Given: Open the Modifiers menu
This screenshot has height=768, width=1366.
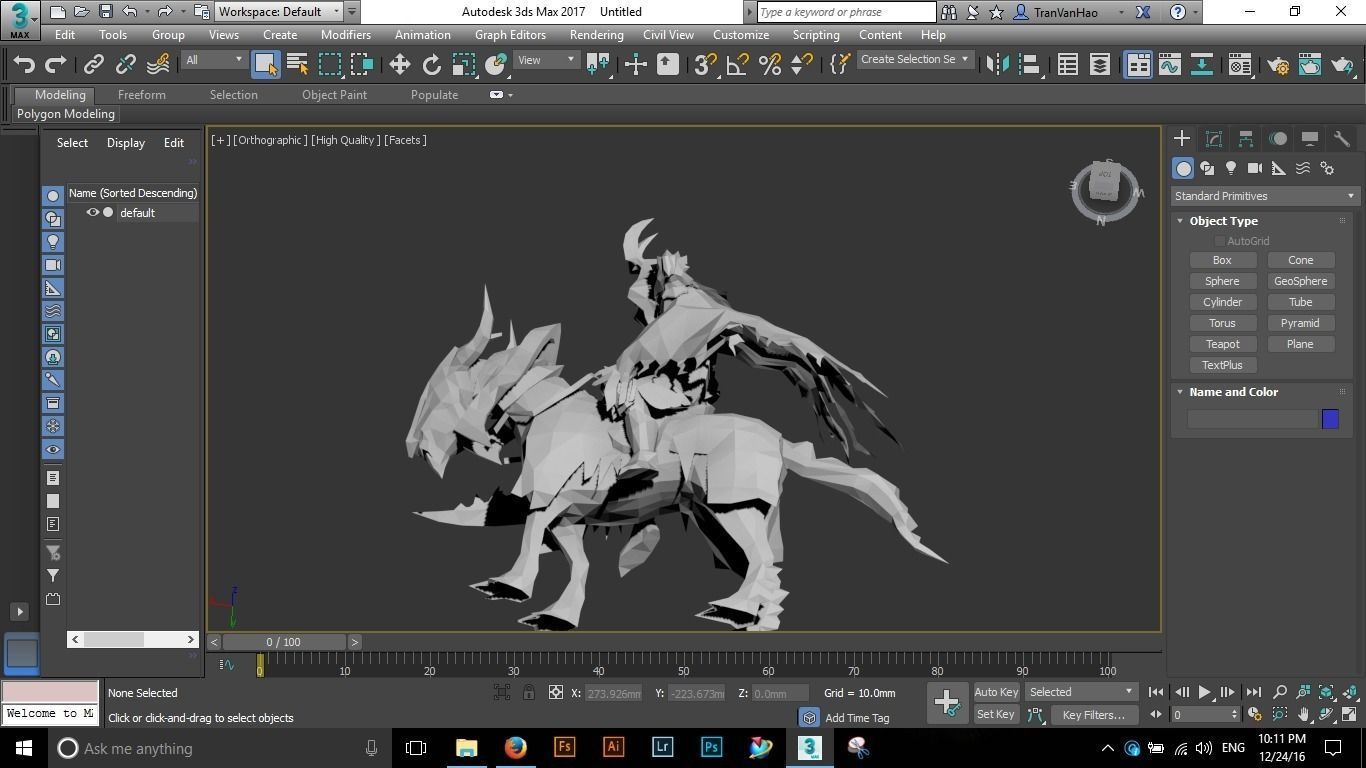Looking at the screenshot, I should tap(345, 34).
